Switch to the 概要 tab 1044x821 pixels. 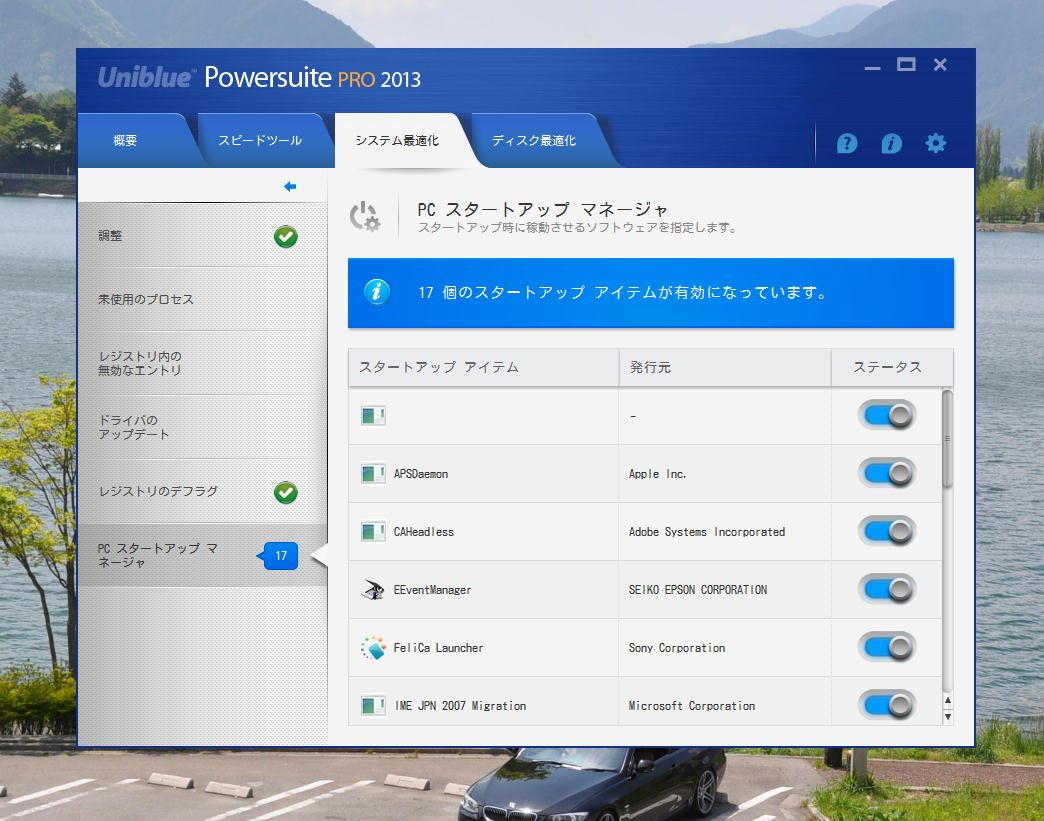(133, 140)
